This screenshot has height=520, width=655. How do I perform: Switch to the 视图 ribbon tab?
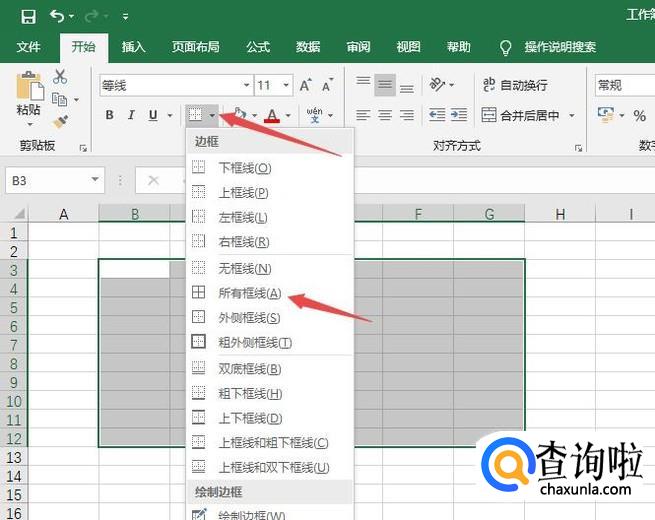coord(408,47)
